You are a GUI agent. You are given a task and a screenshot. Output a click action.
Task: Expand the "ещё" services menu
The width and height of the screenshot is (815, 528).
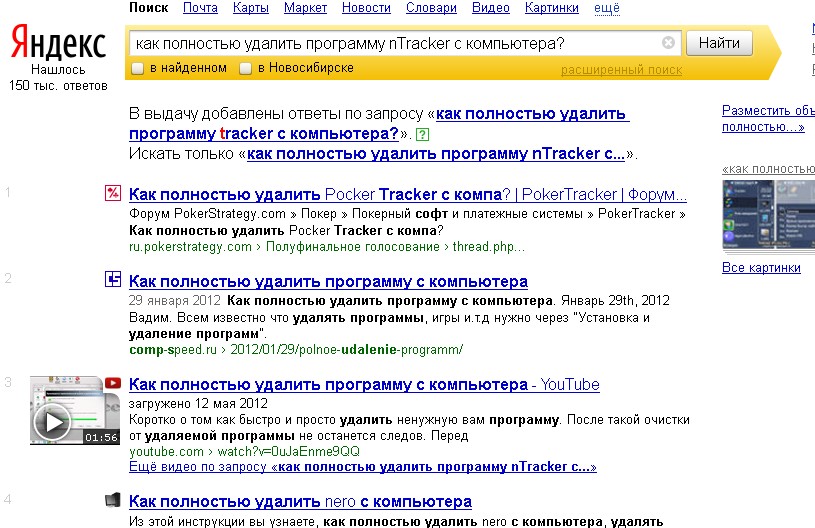[x=607, y=8]
